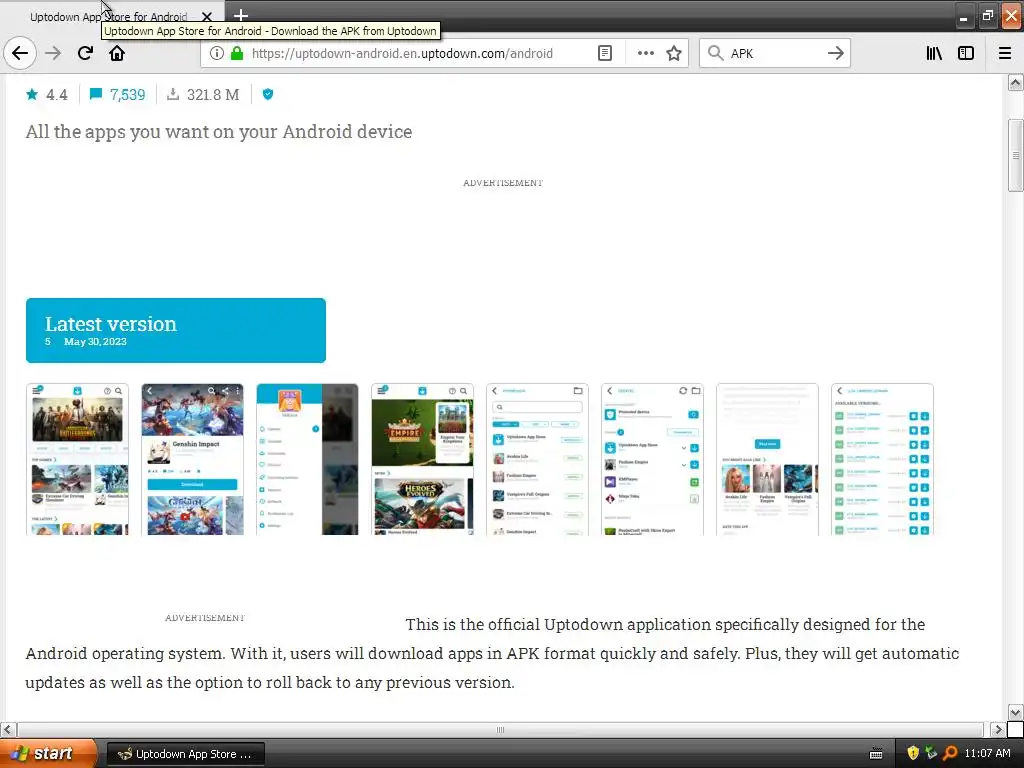Click the Latest version download button
The image size is (1024, 768).
[x=176, y=330]
